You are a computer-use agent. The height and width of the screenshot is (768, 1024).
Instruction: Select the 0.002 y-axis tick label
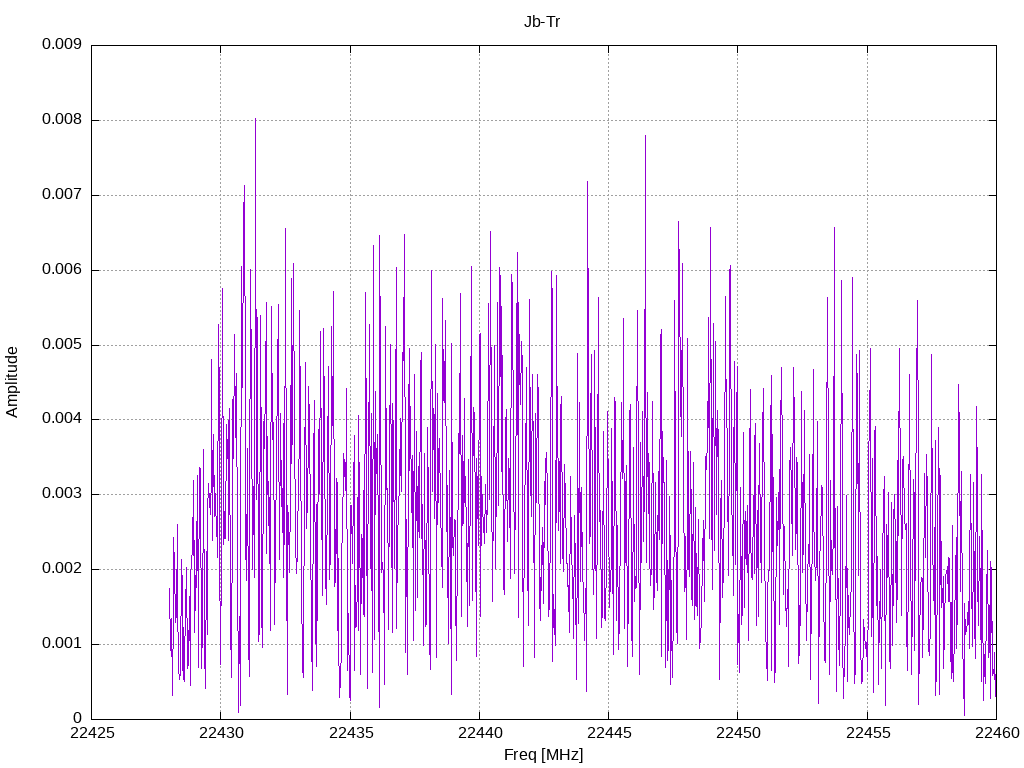[x=62, y=568]
